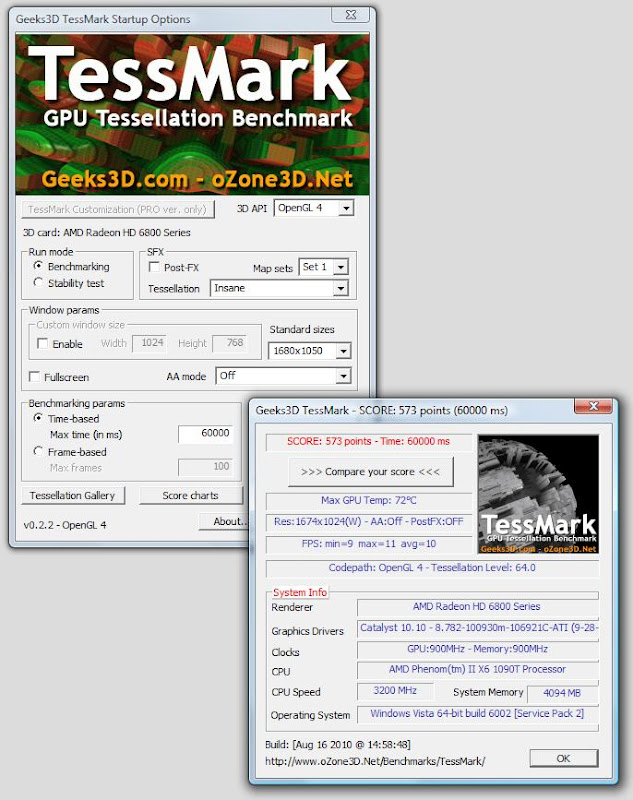Click the oZone3D.Net benchmarks URL

[x=375, y=761]
